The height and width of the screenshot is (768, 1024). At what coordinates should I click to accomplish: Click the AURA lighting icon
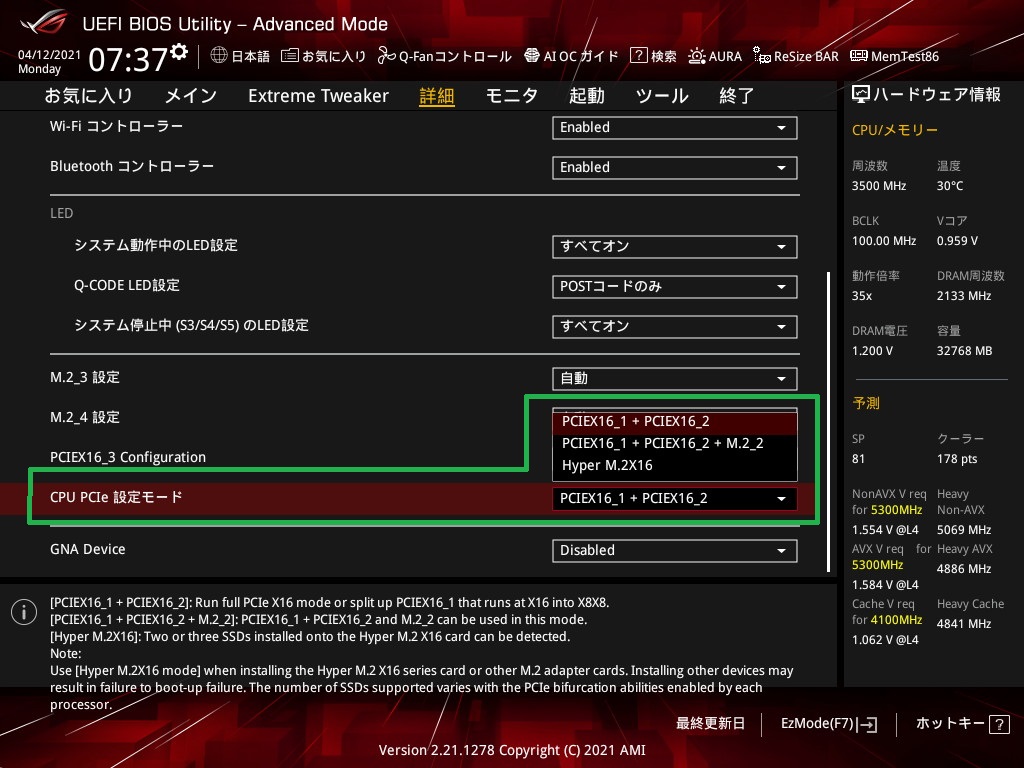tap(697, 56)
